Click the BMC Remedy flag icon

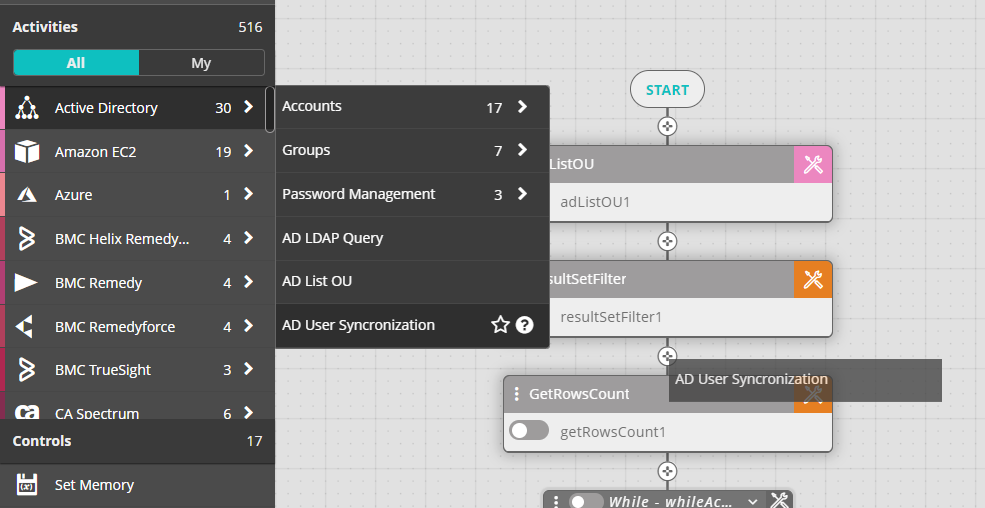click(26, 283)
